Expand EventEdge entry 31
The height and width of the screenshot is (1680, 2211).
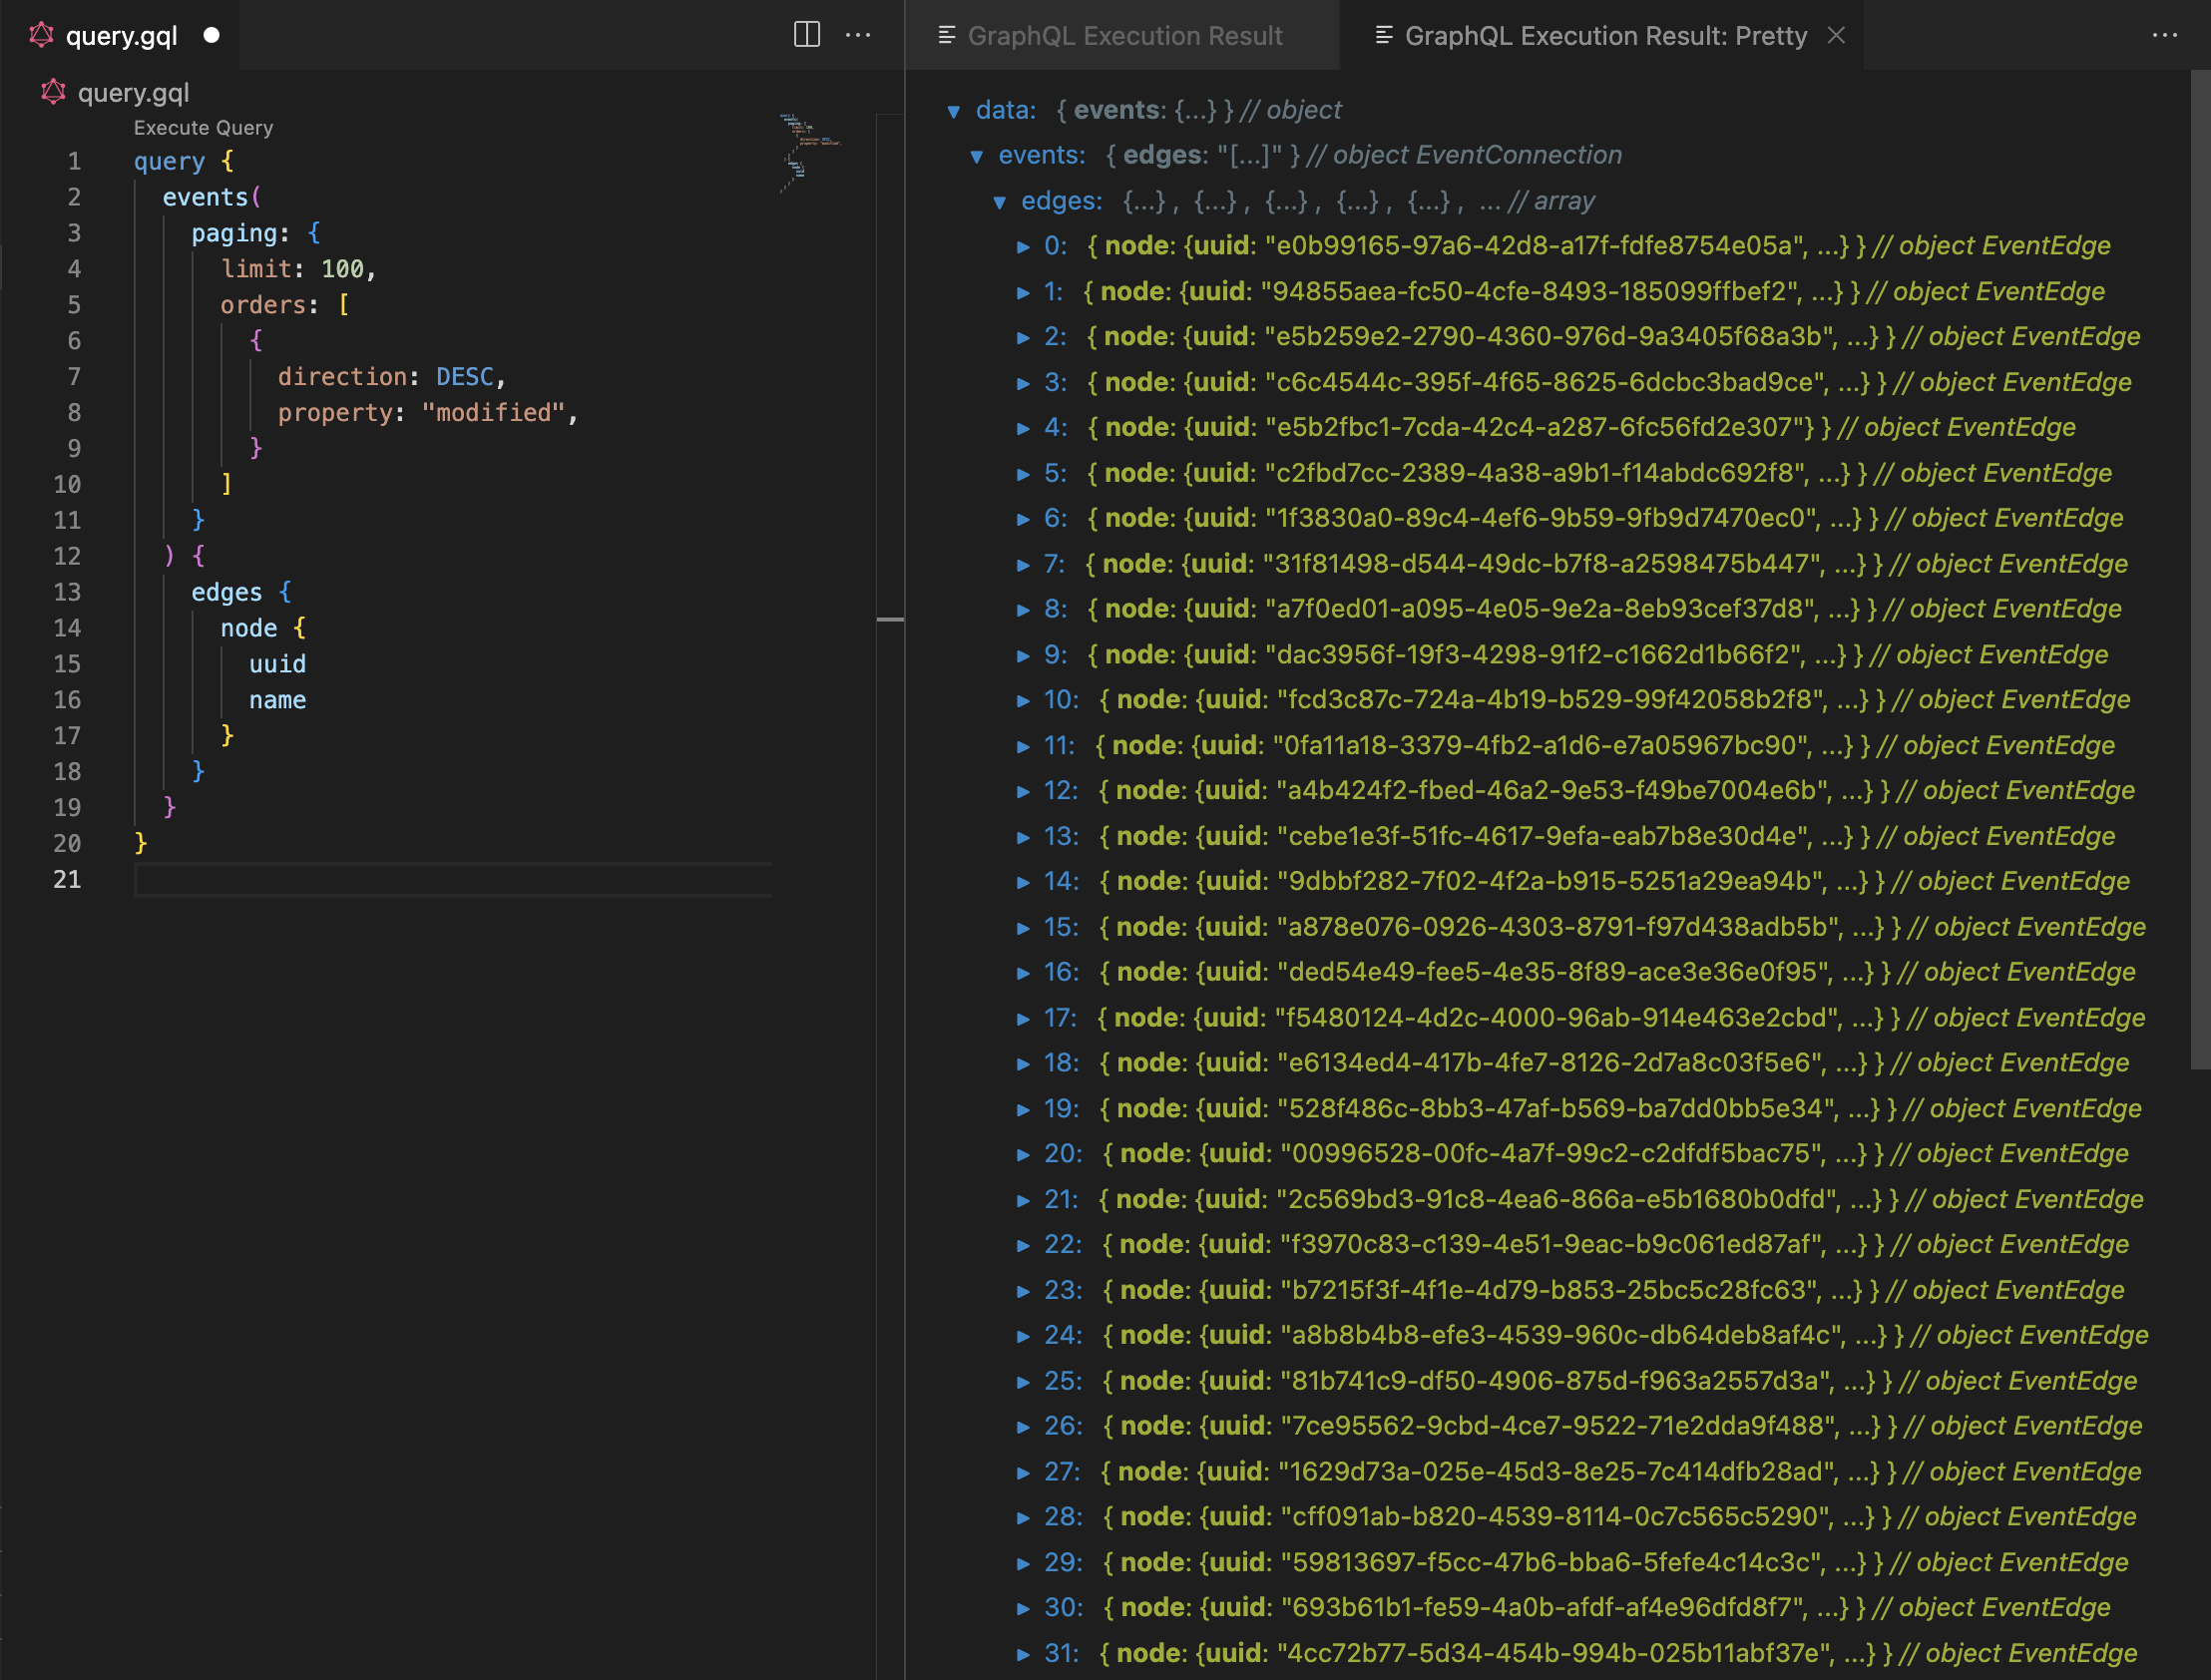1023,1652
